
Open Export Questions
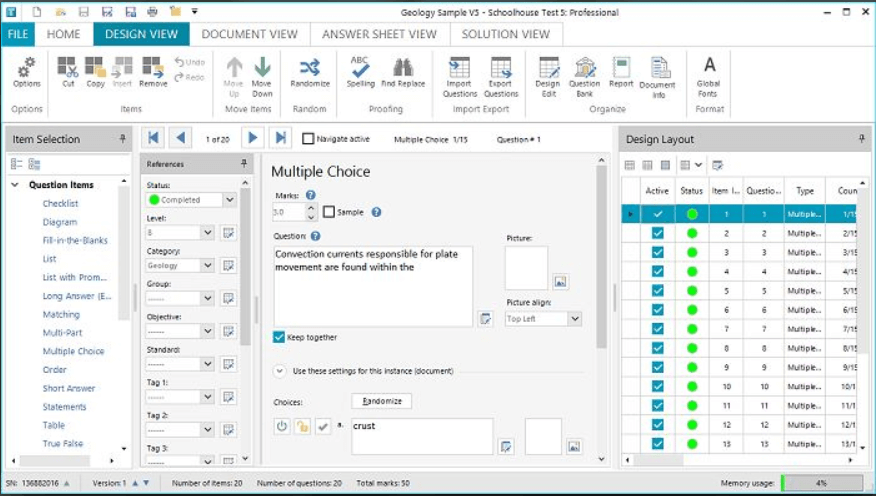[501, 78]
